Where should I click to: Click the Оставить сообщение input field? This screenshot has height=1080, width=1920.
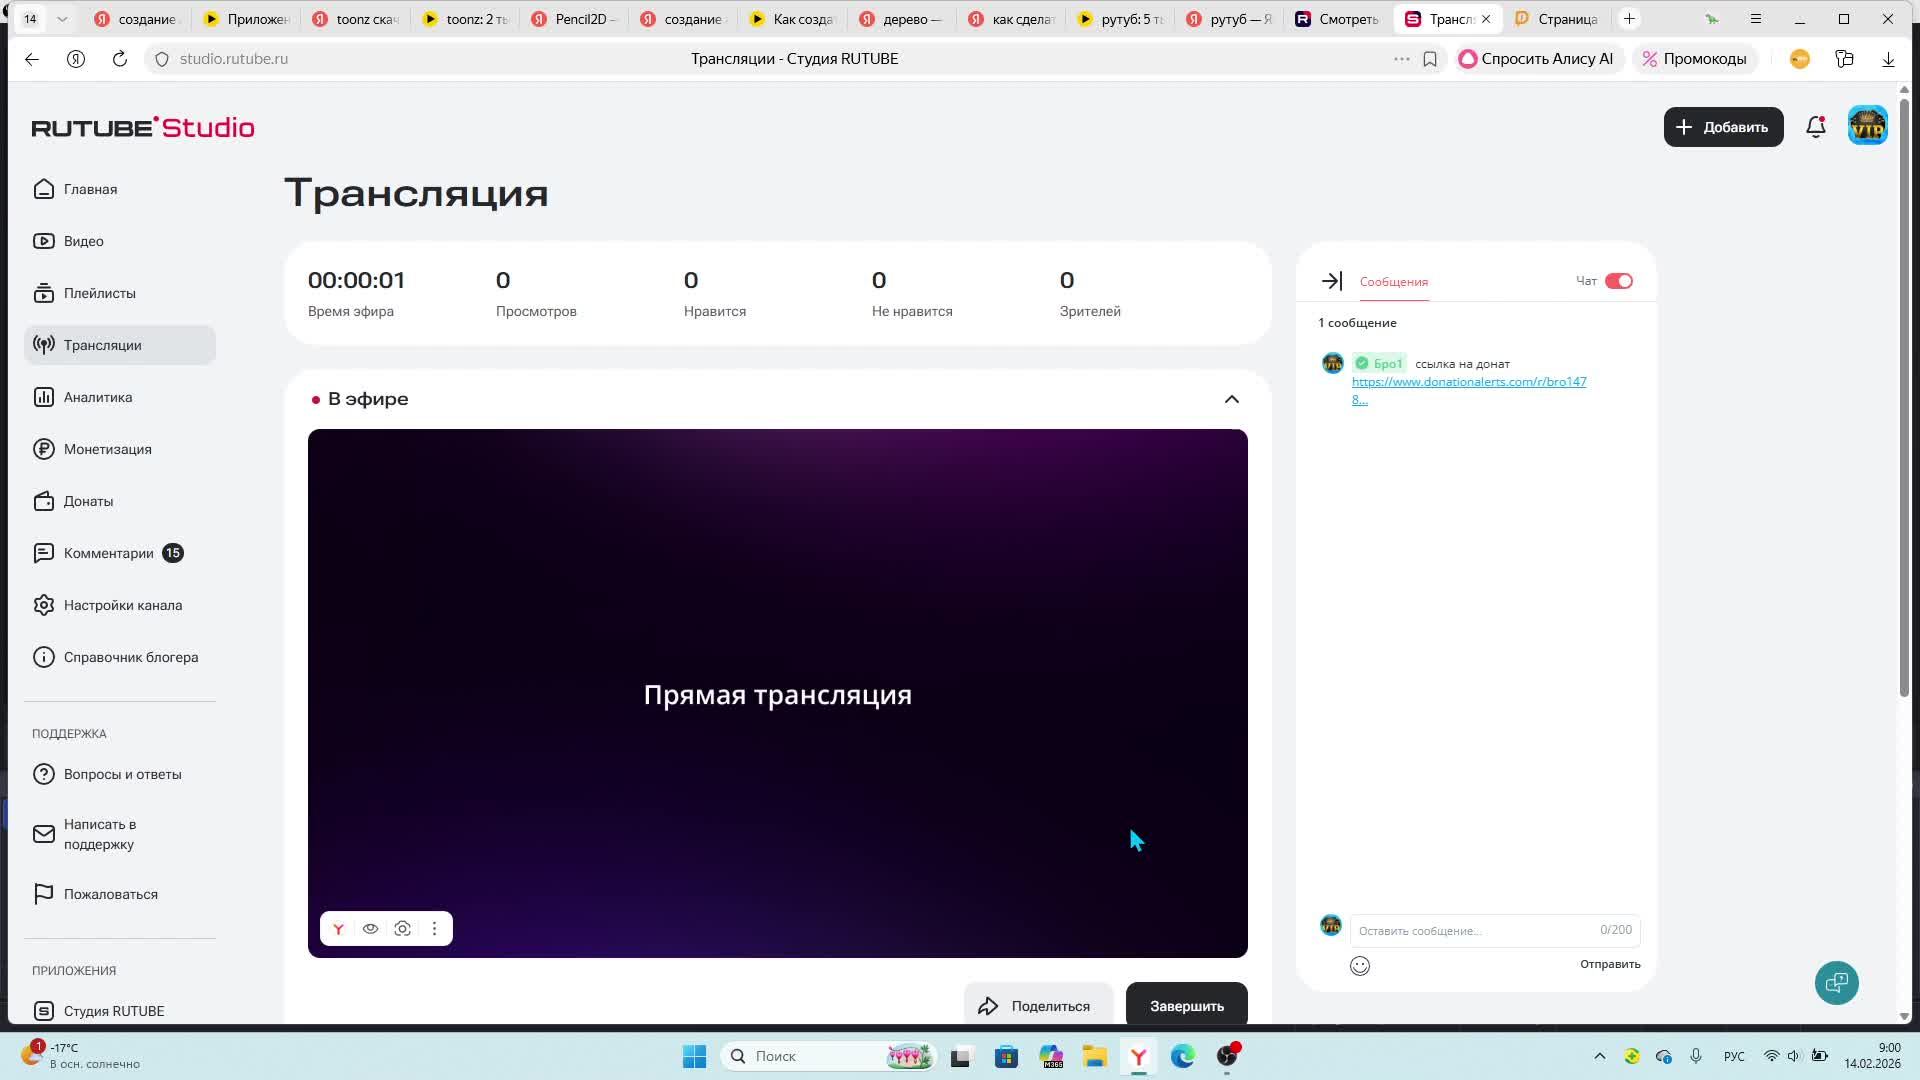coord(1475,930)
